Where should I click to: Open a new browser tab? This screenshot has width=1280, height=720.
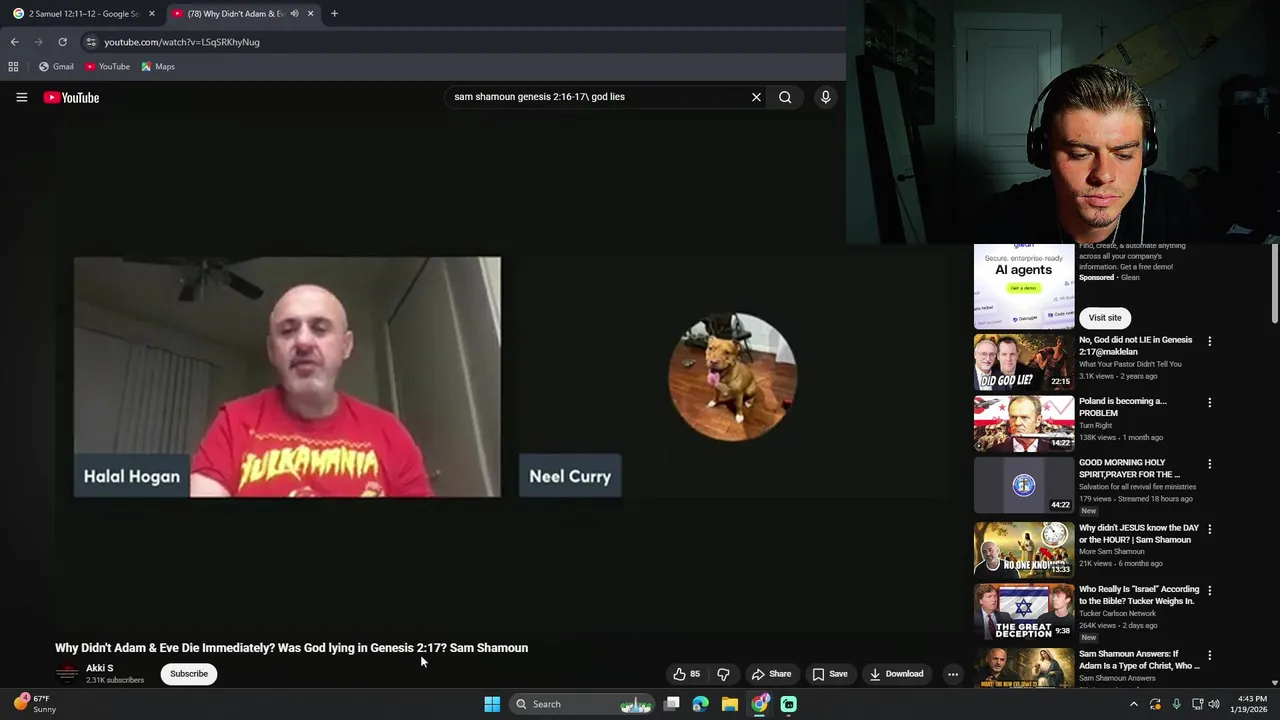pyautogui.click(x=334, y=14)
